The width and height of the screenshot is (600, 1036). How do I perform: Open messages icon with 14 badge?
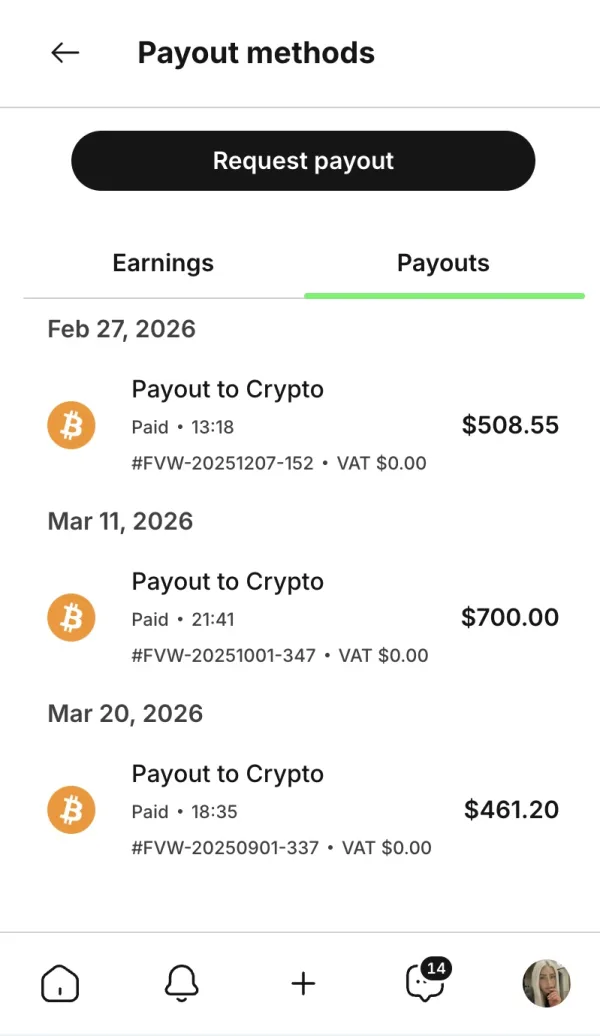click(x=425, y=984)
